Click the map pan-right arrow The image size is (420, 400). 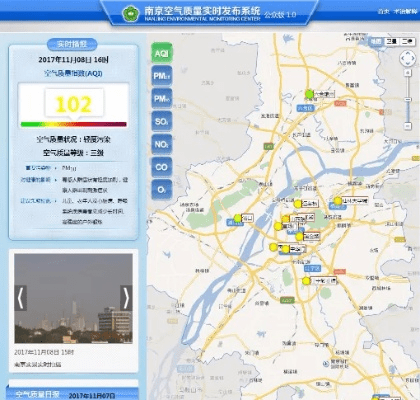(x=413, y=59)
